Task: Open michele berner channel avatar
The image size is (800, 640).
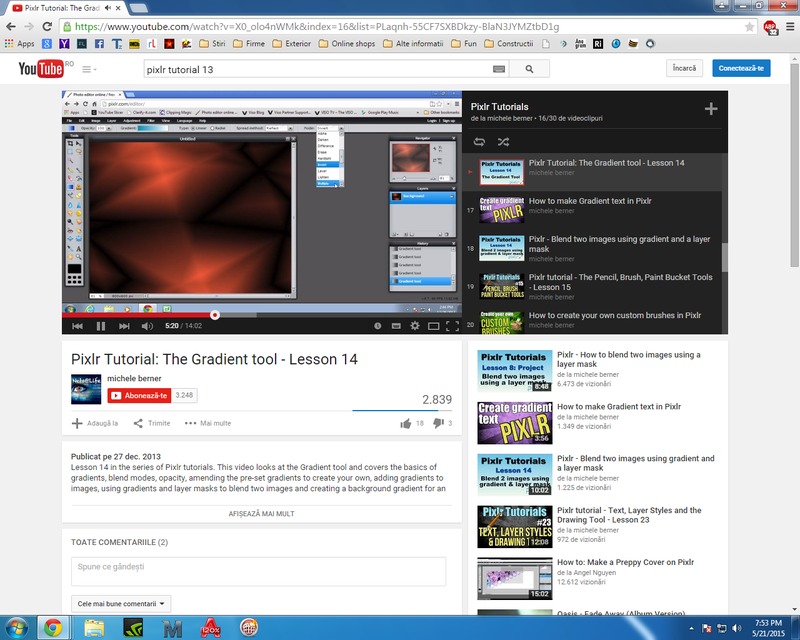Action: [x=86, y=389]
